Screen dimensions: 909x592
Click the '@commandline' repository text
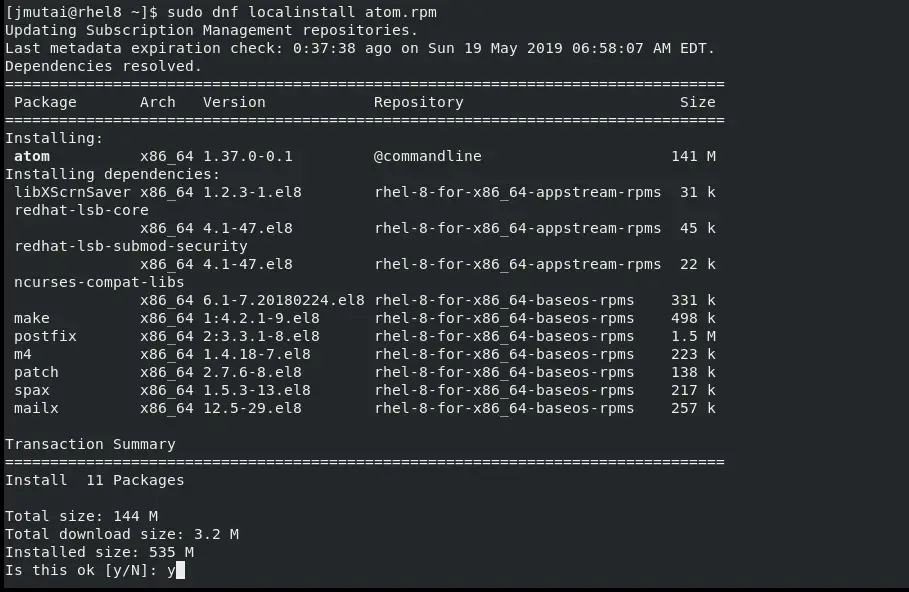pyautogui.click(x=428, y=156)
